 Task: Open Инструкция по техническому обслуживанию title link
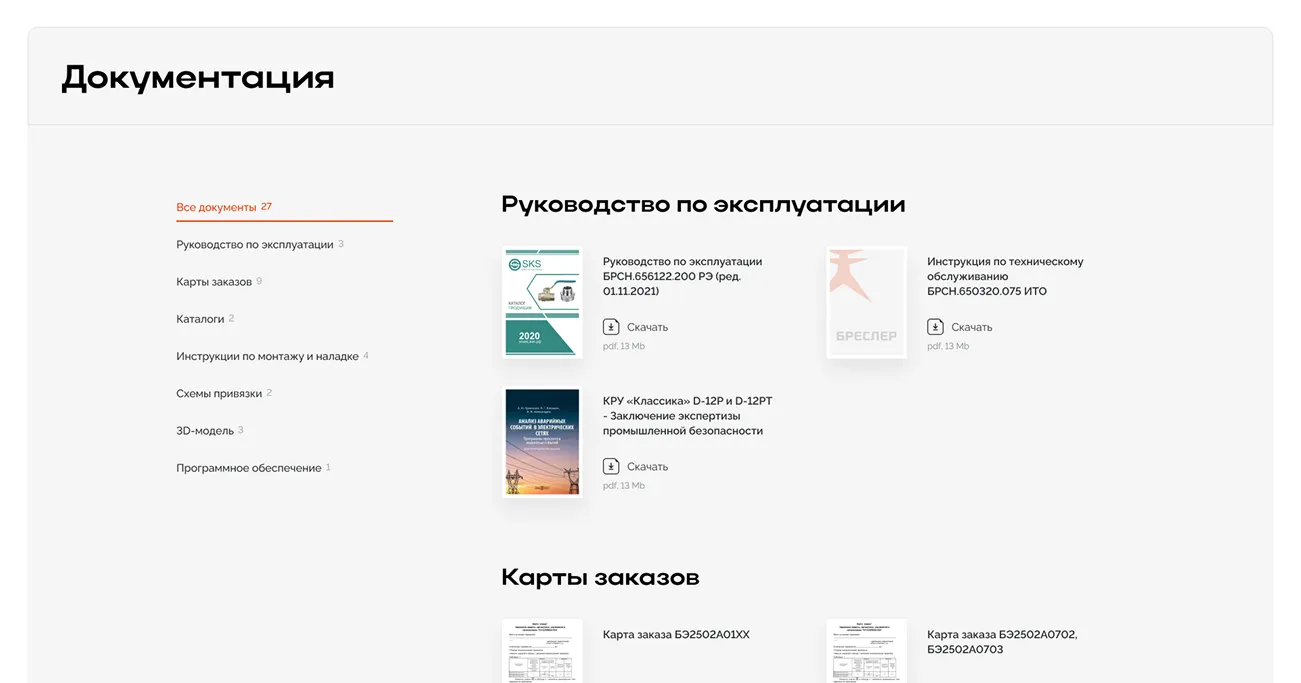point(1004,276)
